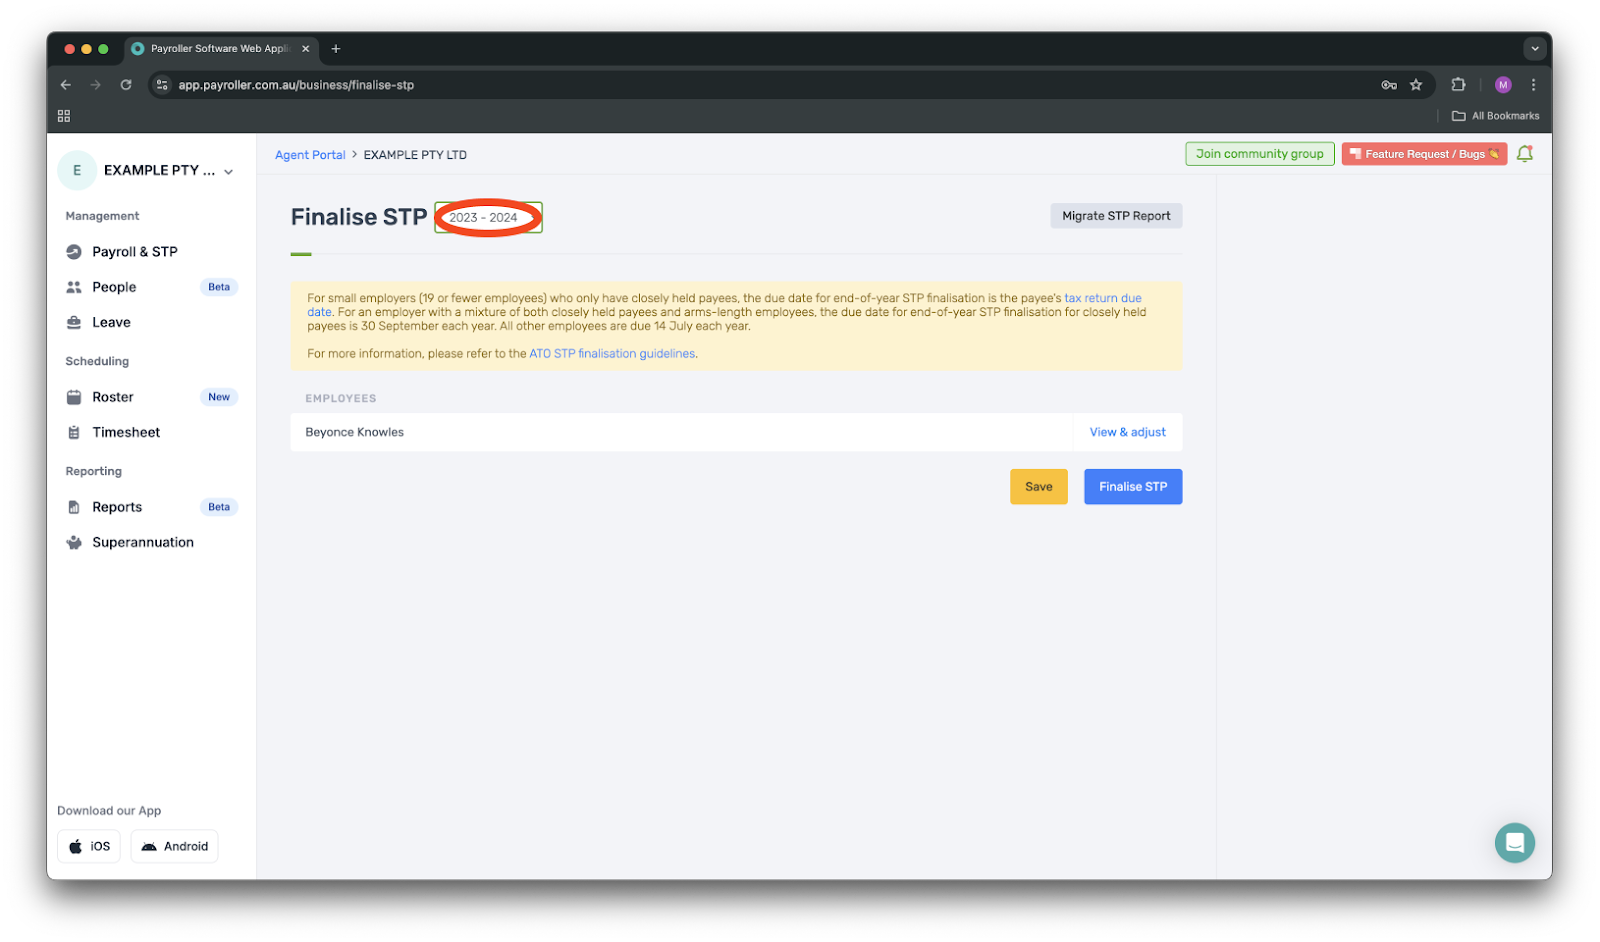This screenshot has height=942, width=1600.
Task: Click the New badge next to Roster
Action: click(219, 397)
